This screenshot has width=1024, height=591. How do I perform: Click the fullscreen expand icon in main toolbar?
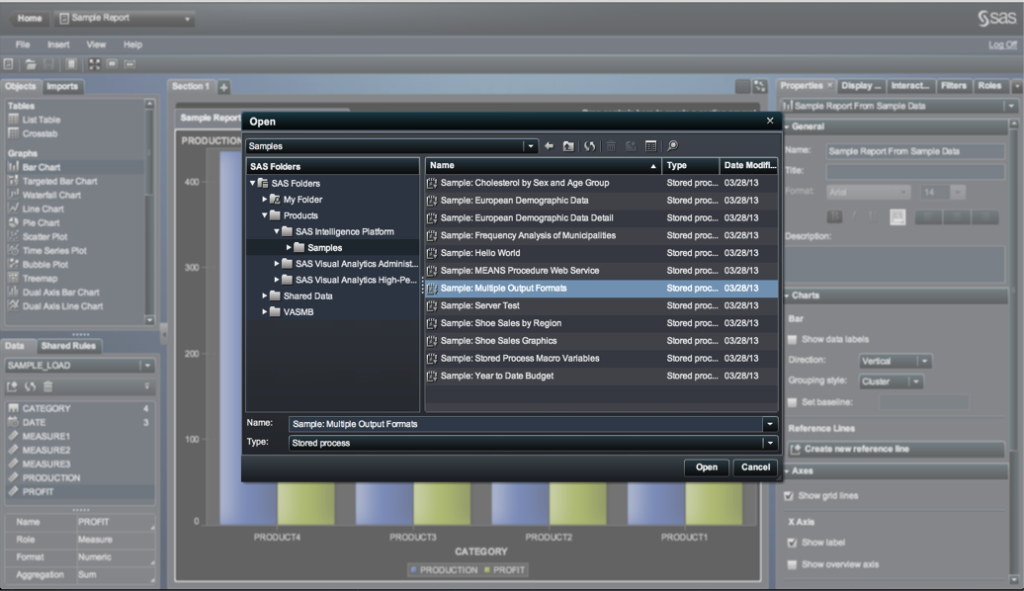pyautogui.click(x=94, y=64)
